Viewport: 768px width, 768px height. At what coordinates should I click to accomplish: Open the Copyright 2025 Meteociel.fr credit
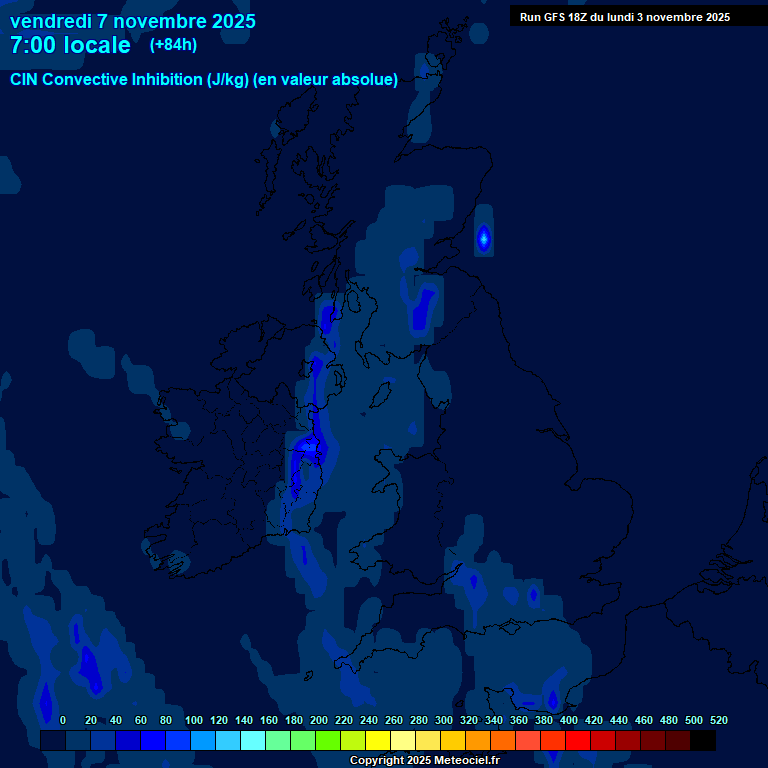(x=424, y=761)
